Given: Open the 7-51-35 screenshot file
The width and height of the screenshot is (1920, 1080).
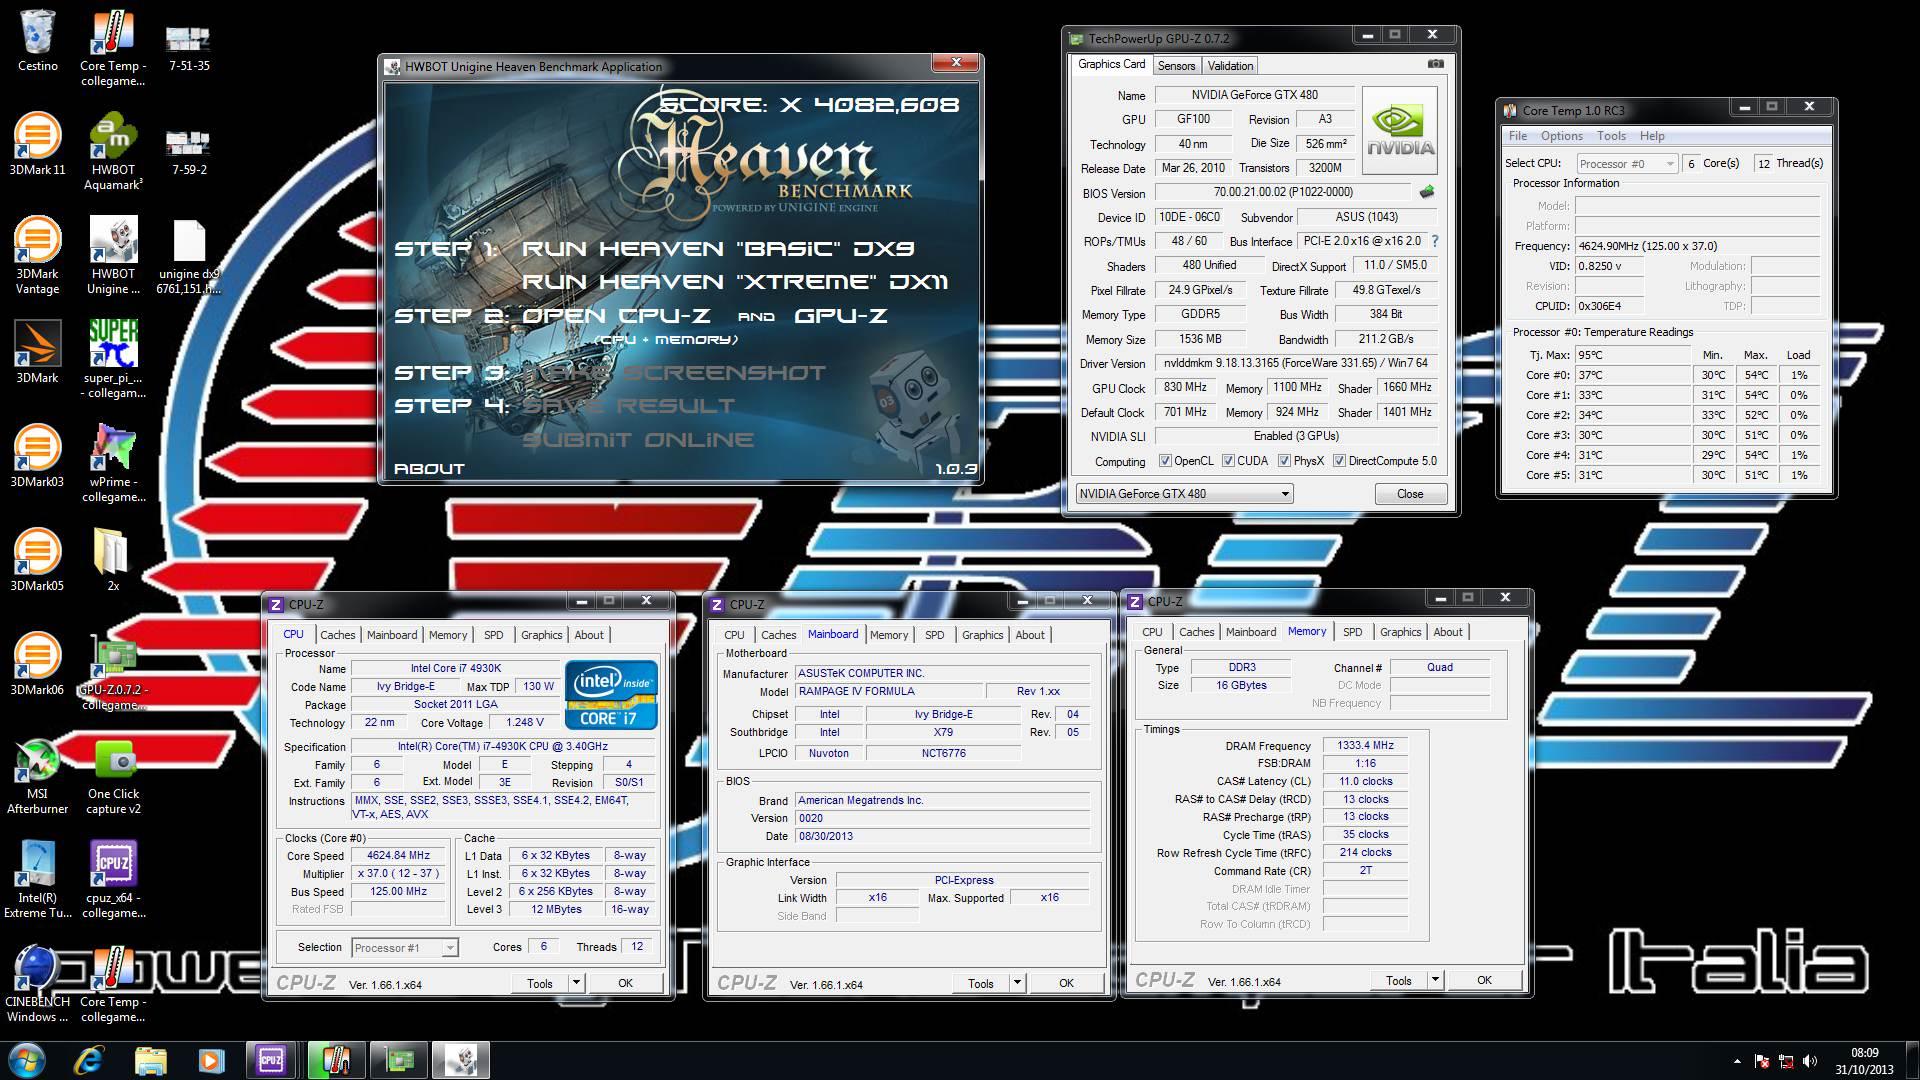Looking at the screenshot, I should (189, 48).
